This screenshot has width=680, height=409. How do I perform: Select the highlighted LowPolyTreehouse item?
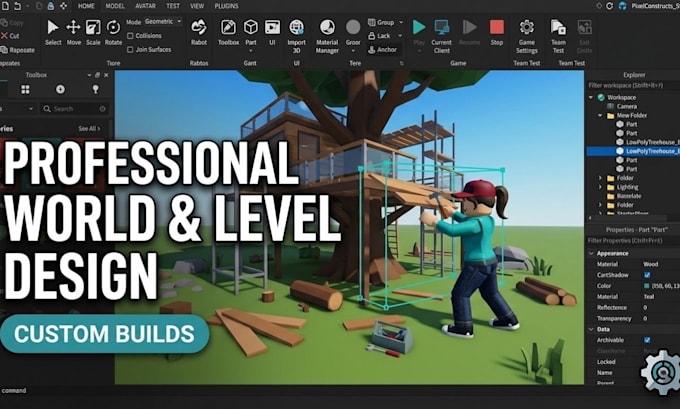coord(633,151)
